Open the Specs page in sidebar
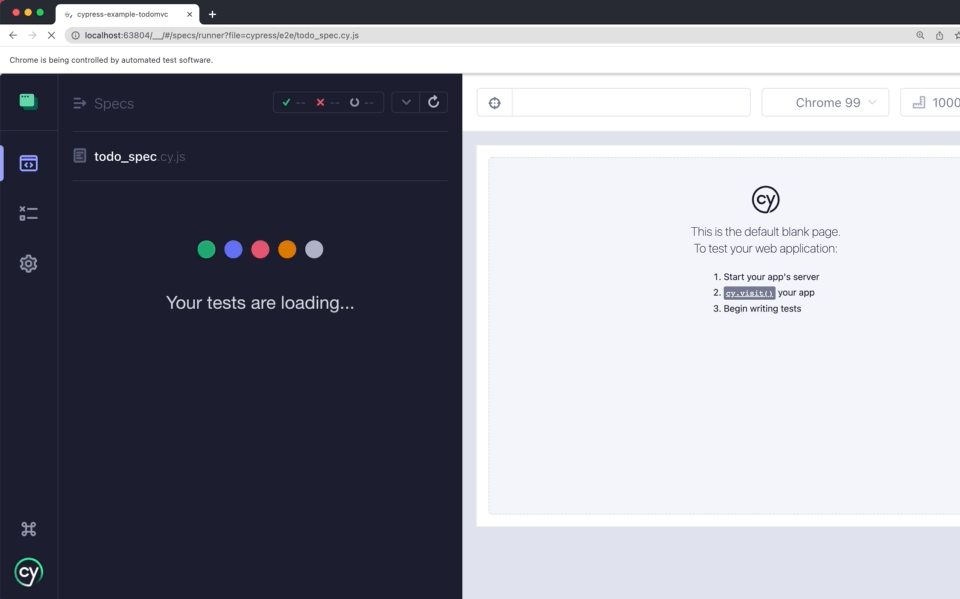Image resolution: width=960 pixels, height=599 pixels. click(x=28, y=163)
